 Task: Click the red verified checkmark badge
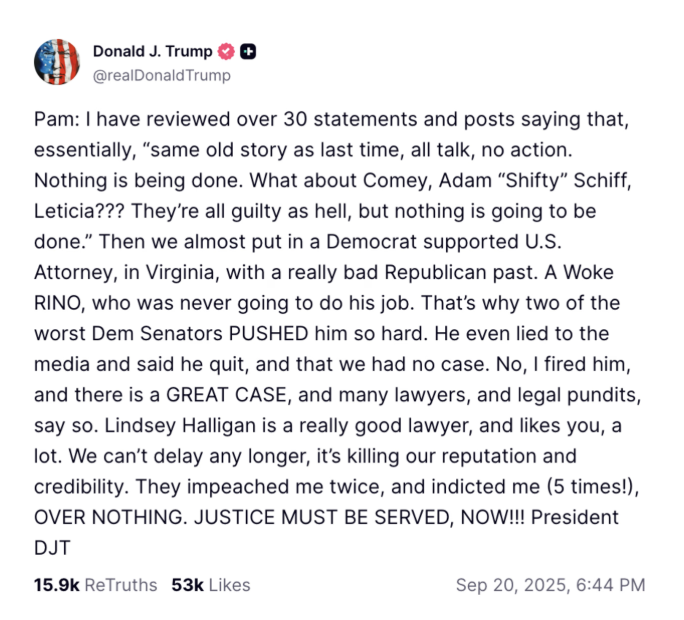coord(227,52)
